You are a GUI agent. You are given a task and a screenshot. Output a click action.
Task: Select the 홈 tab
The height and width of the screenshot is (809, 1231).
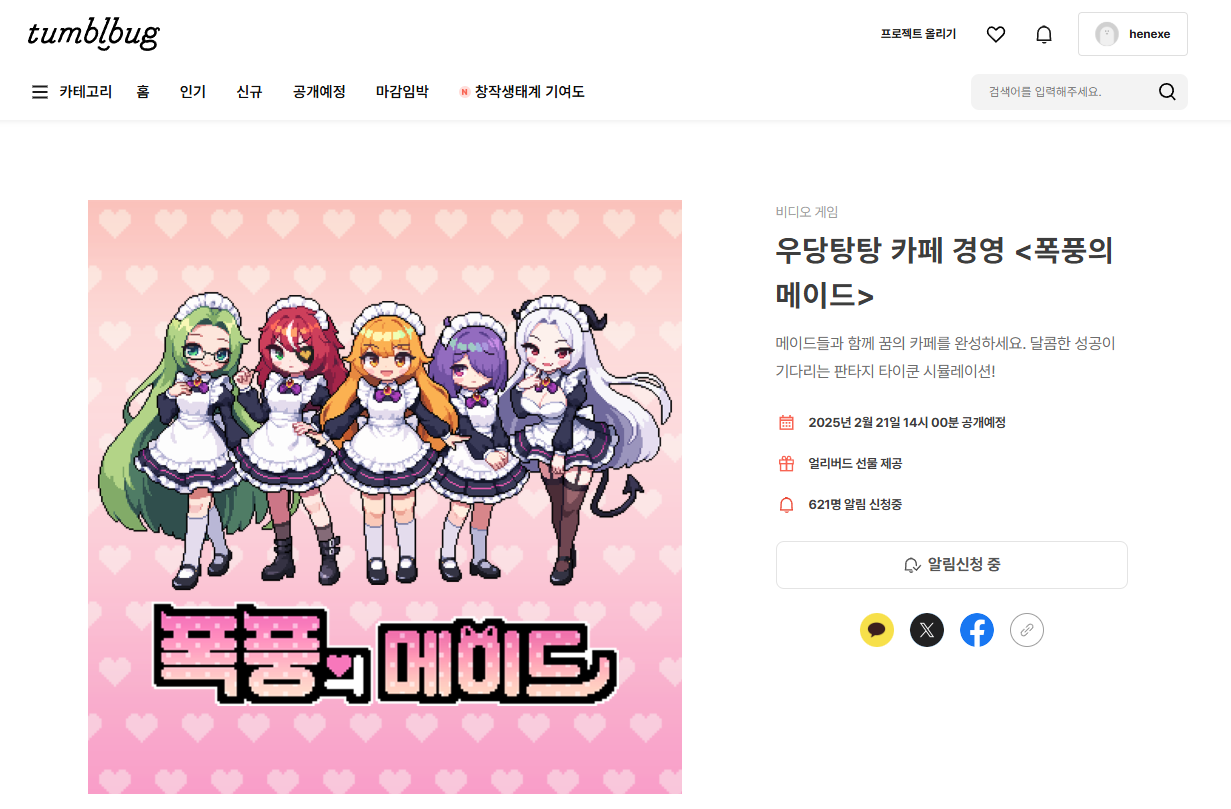coord(143,92)
